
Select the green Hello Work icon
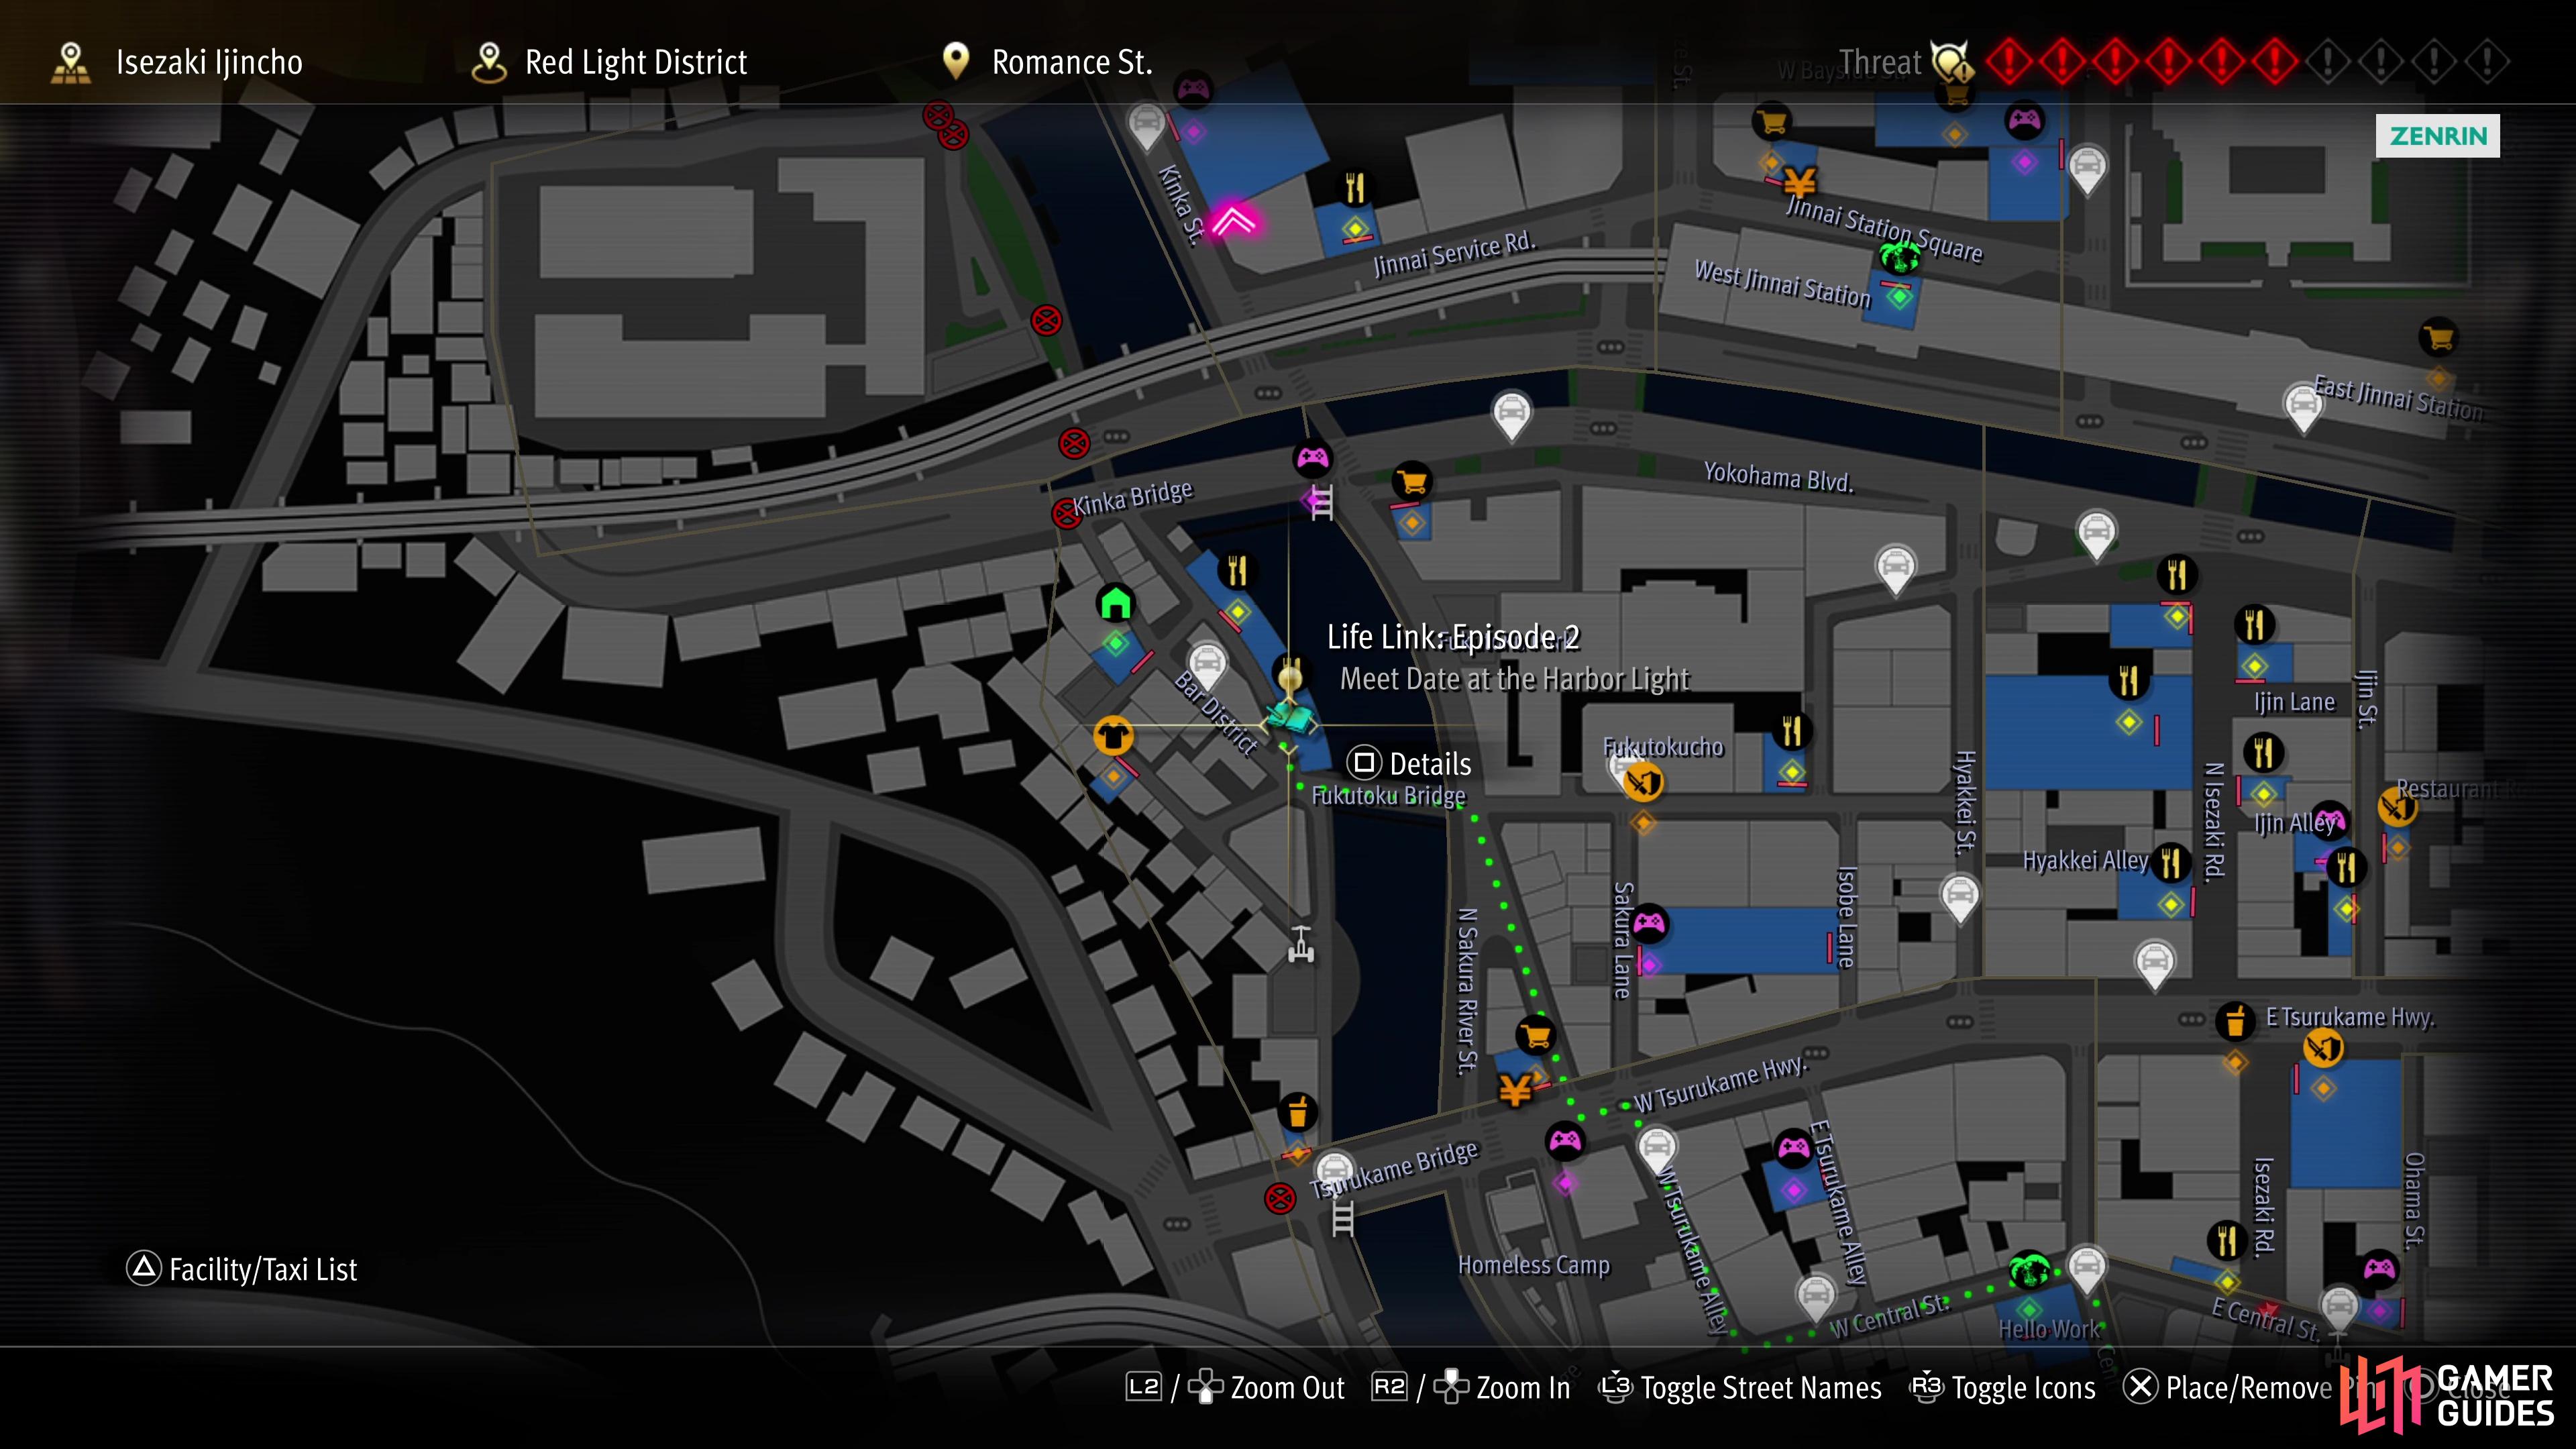click(x=2028, y=1271)
